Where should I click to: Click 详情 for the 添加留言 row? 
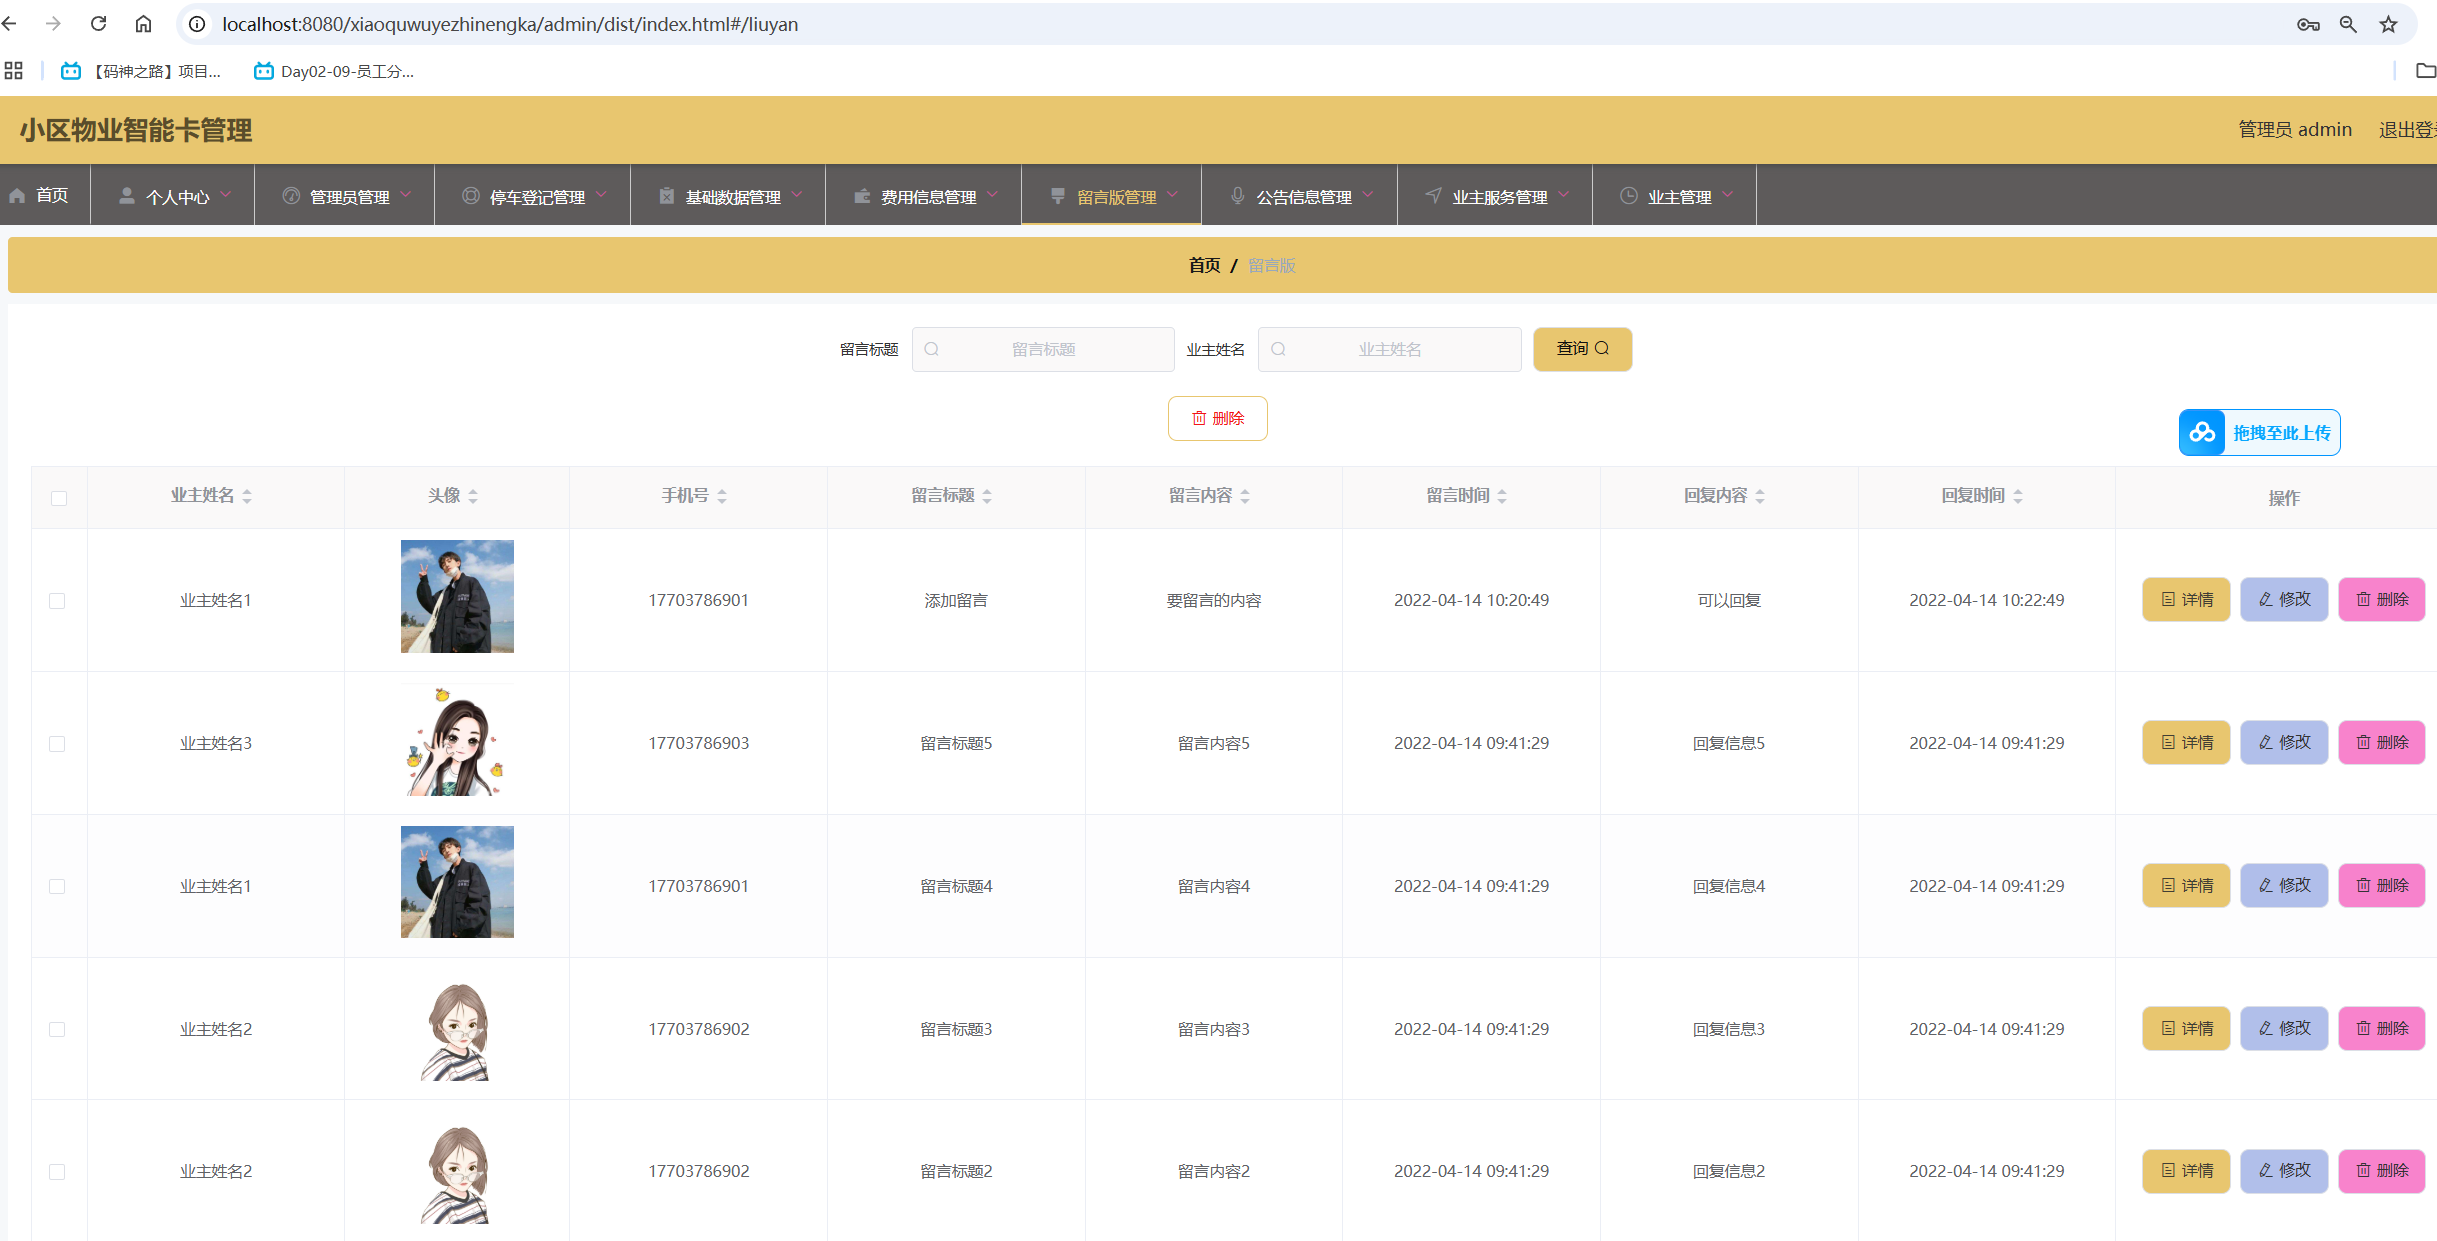coord(2186,599)
